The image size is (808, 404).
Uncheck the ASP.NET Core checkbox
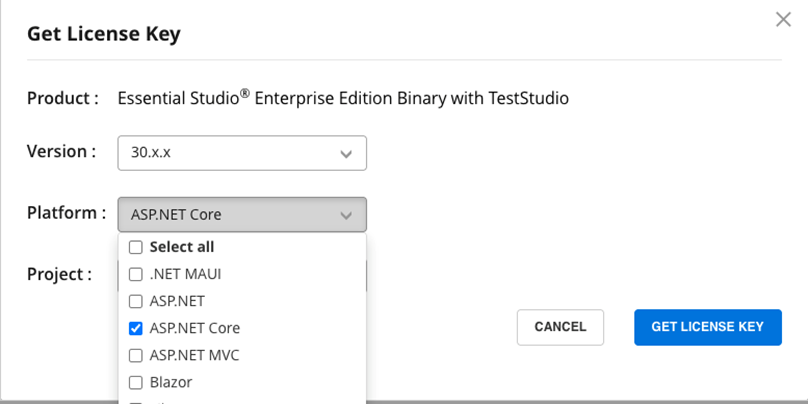[x=136, y=328]
